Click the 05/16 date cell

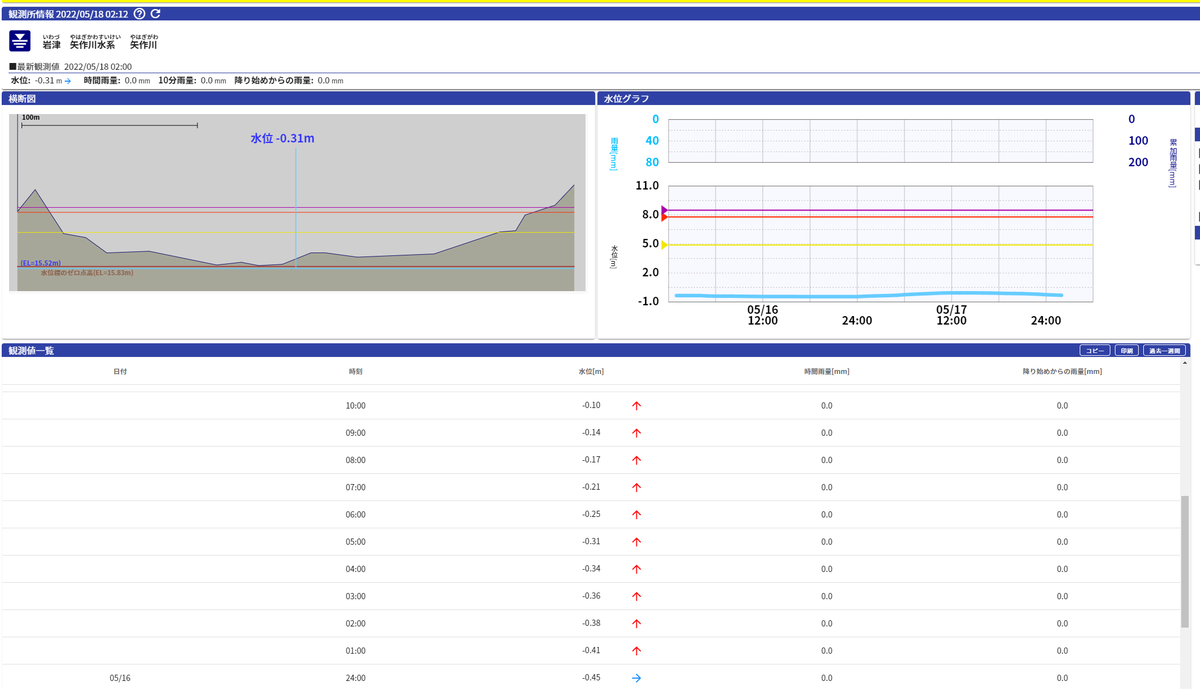click(120, 678)
